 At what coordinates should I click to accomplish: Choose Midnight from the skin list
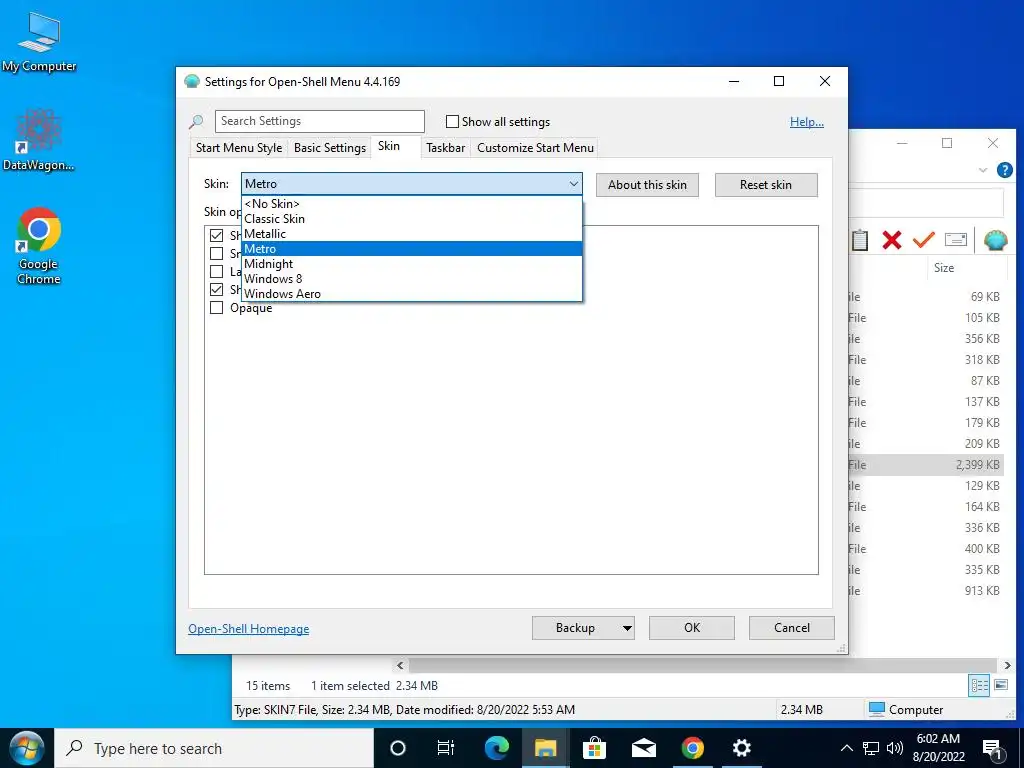point(412,264)
